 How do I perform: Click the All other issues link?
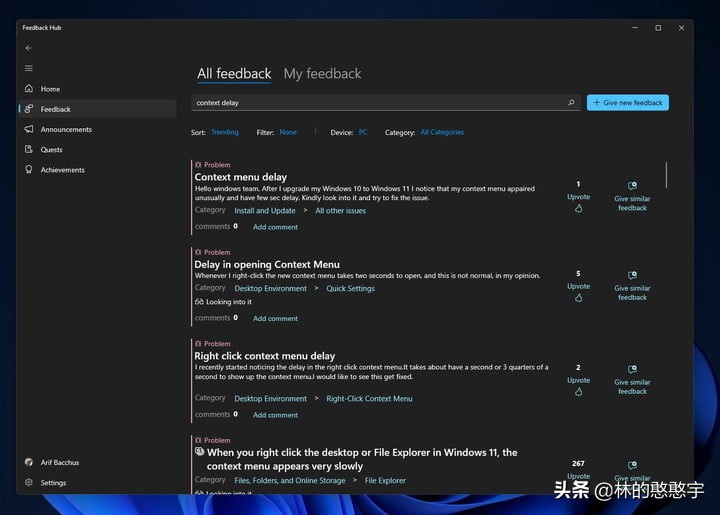pyautogui.click(x=341, y=211)
